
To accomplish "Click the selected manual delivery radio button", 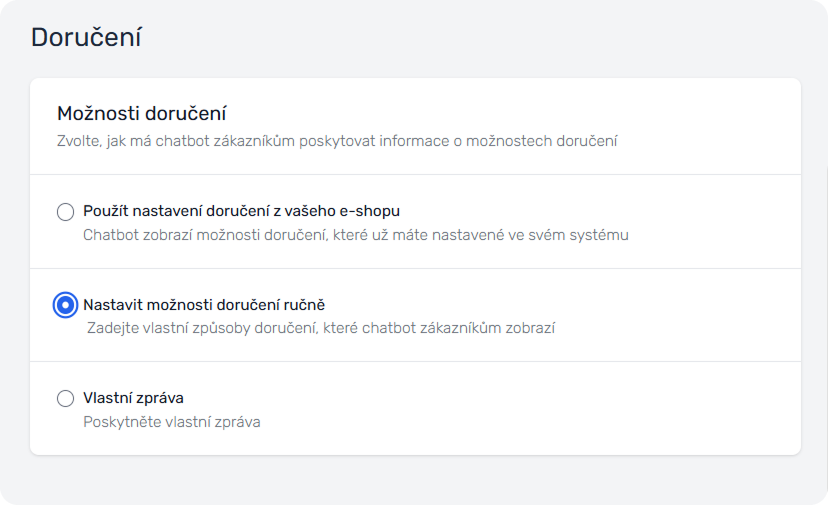I will [x=66, y=305].
